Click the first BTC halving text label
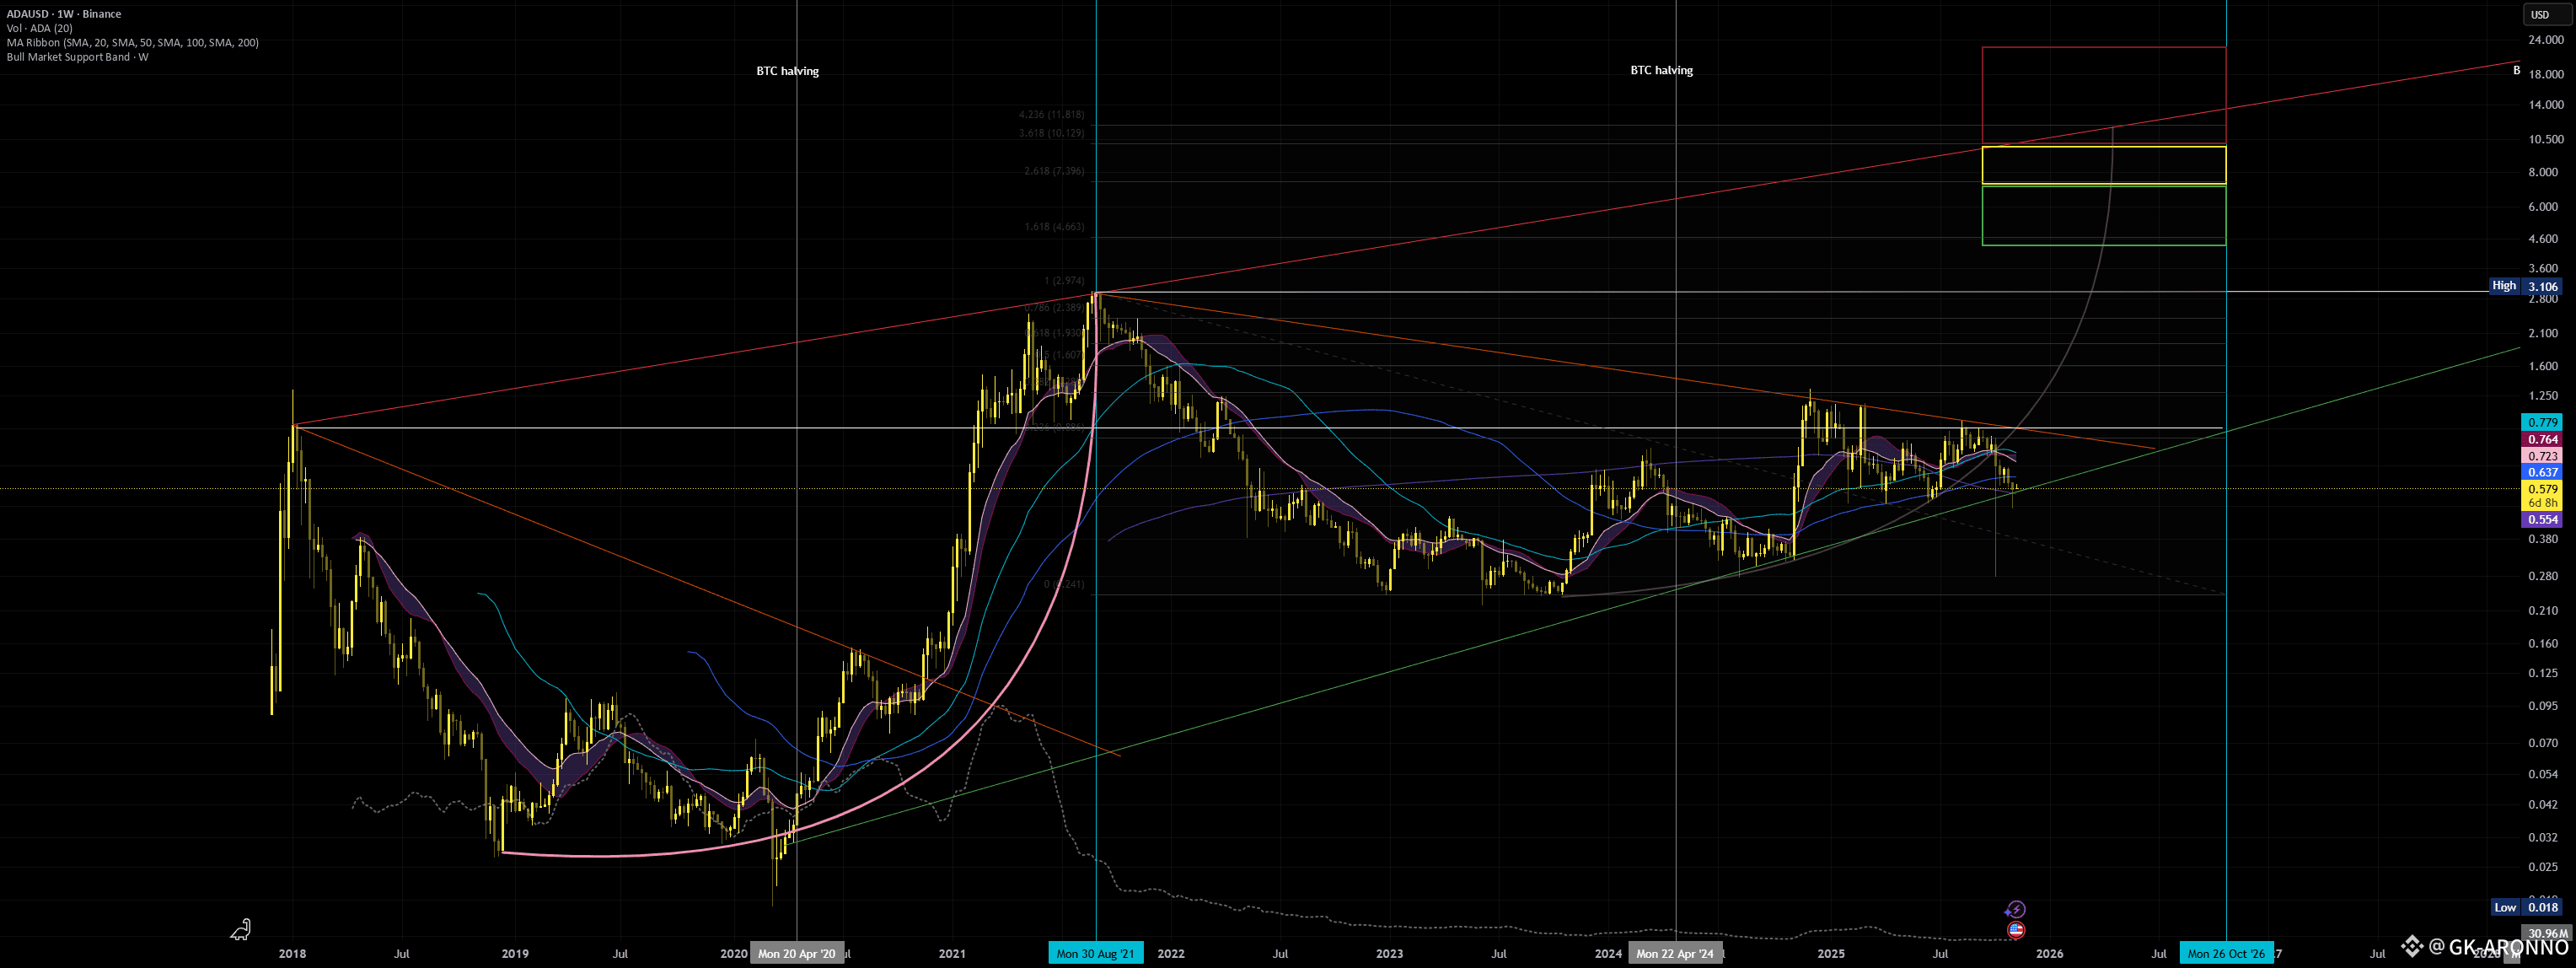 click(787, 71)
